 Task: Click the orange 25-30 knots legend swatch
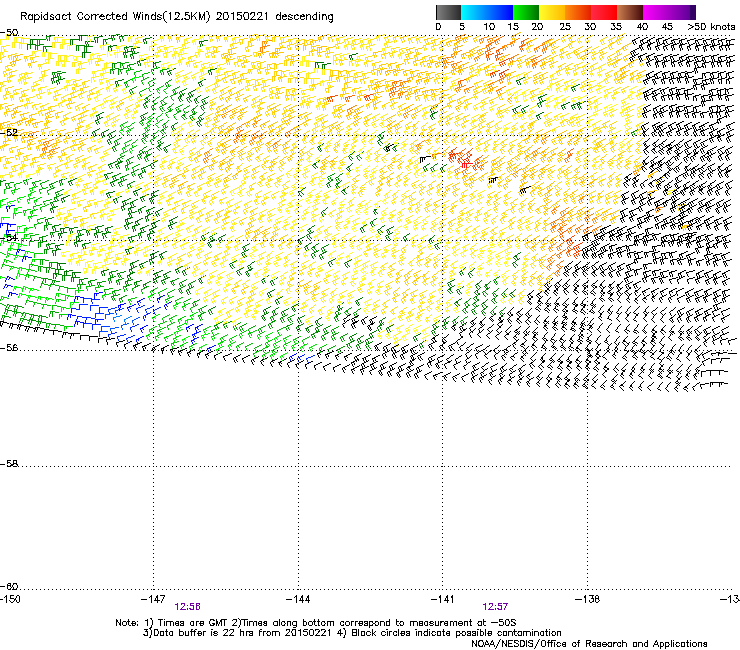(x=578, y=12)
